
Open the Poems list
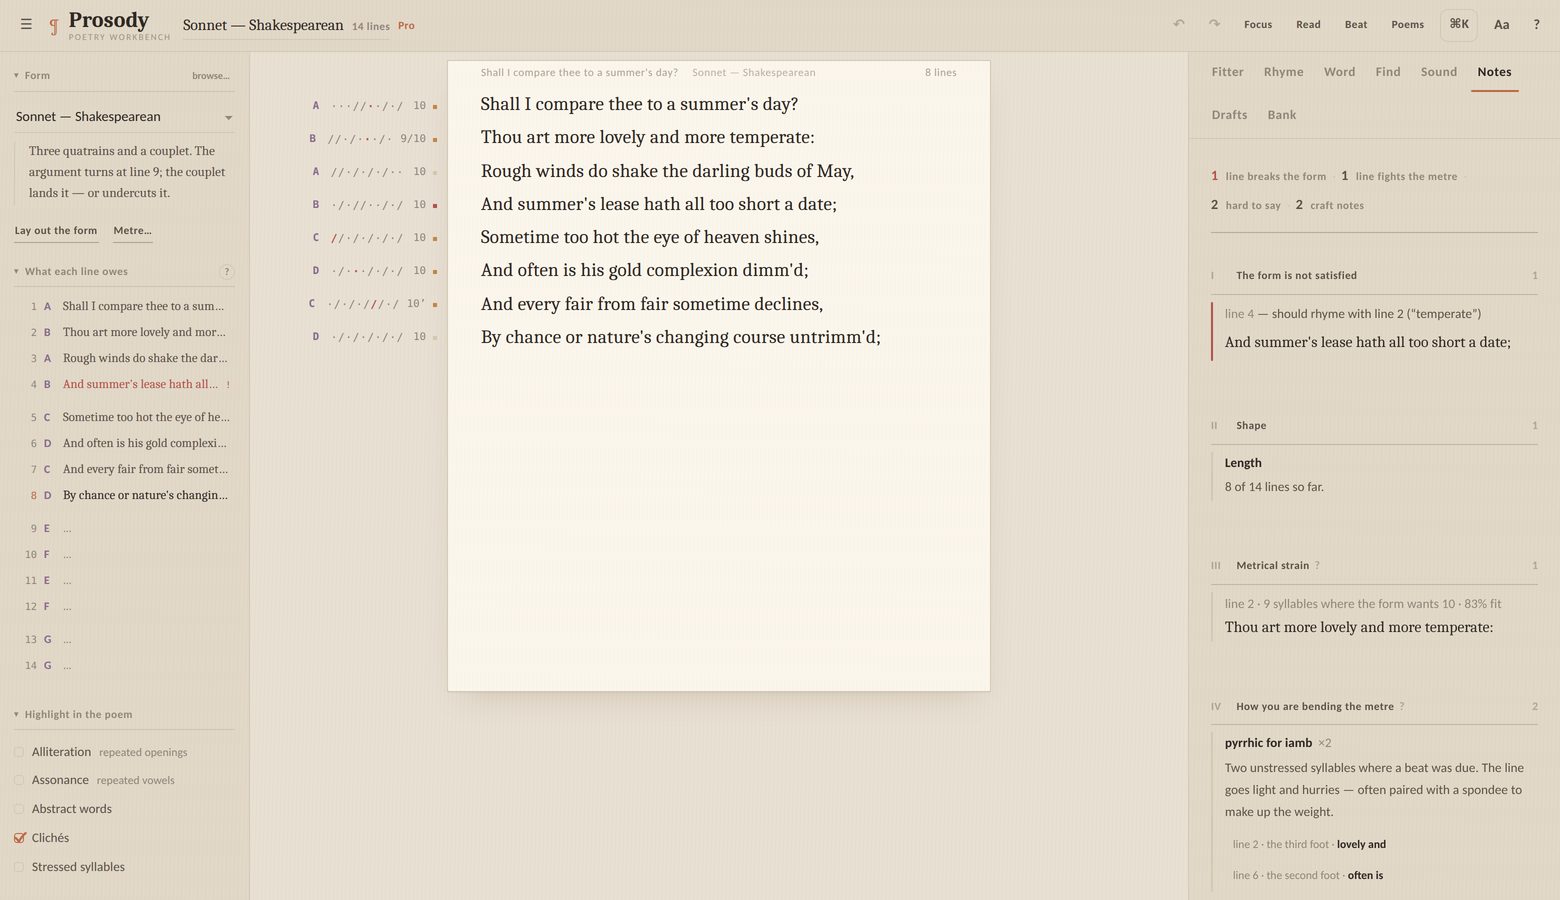coord(1407,25)
